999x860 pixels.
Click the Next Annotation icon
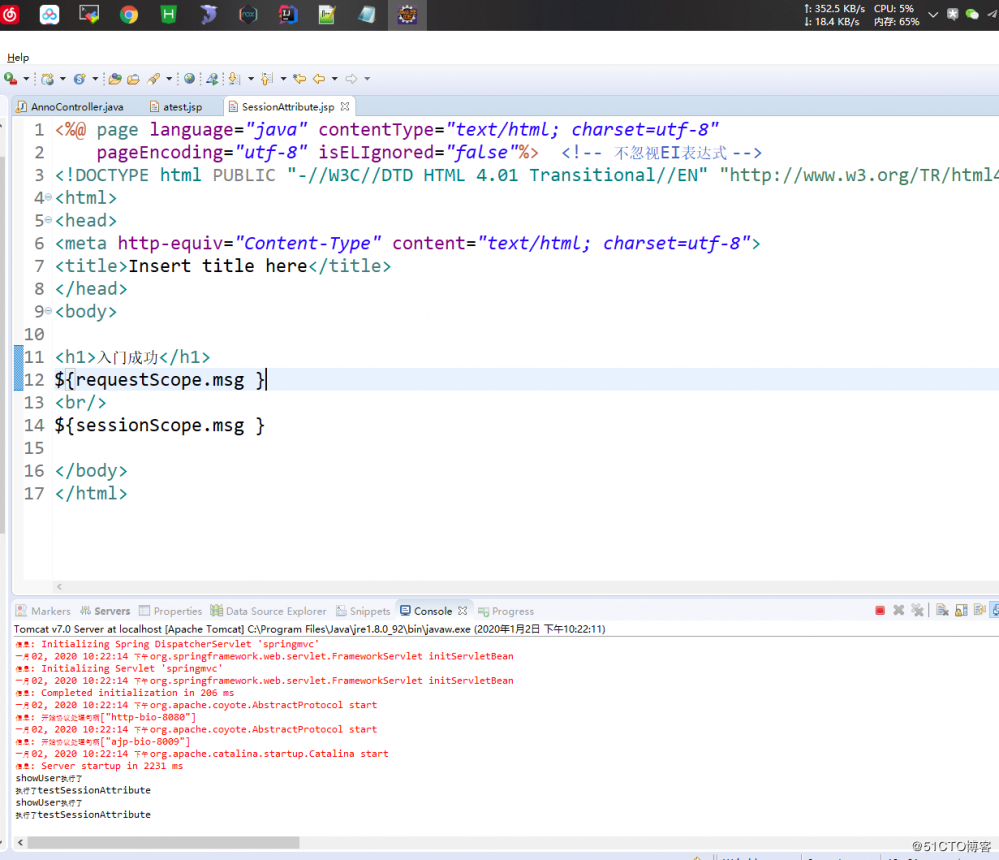234,78
